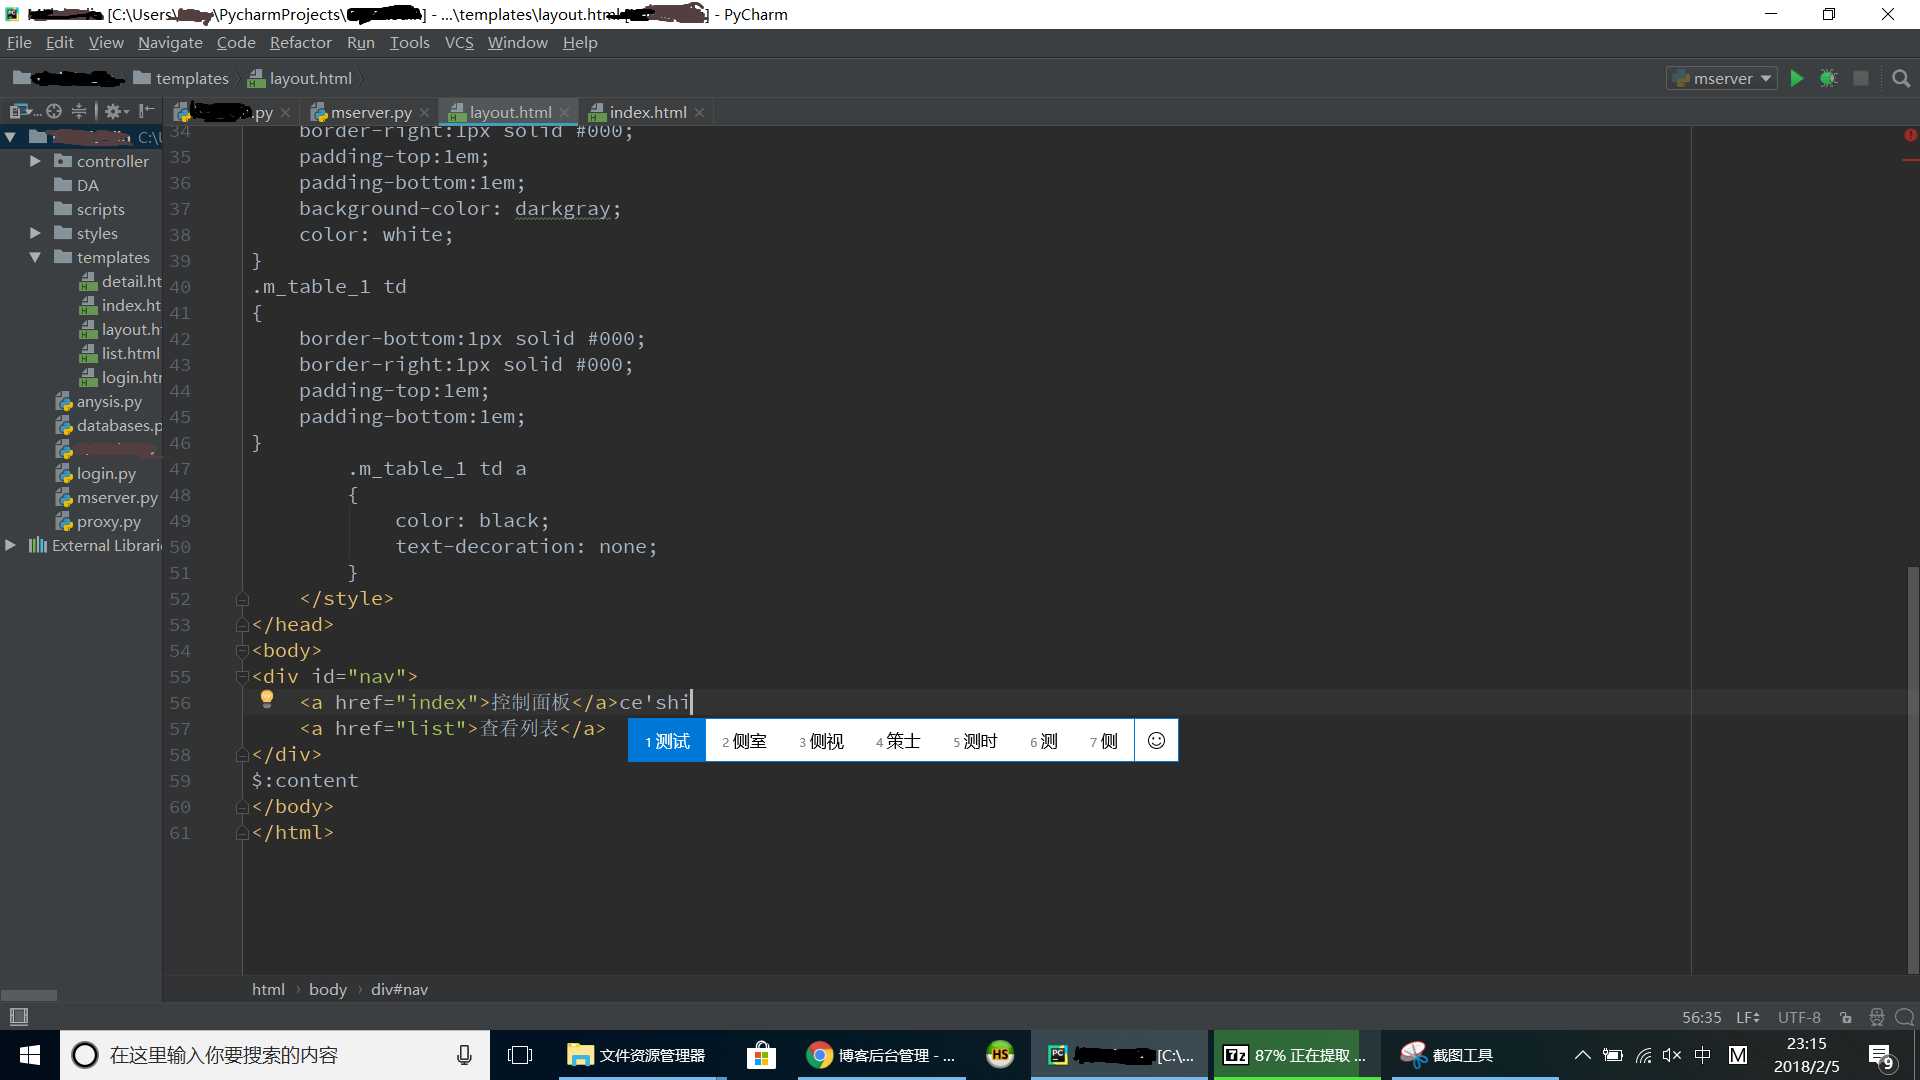
Task: Expand the styles folder
Action: 35,233
